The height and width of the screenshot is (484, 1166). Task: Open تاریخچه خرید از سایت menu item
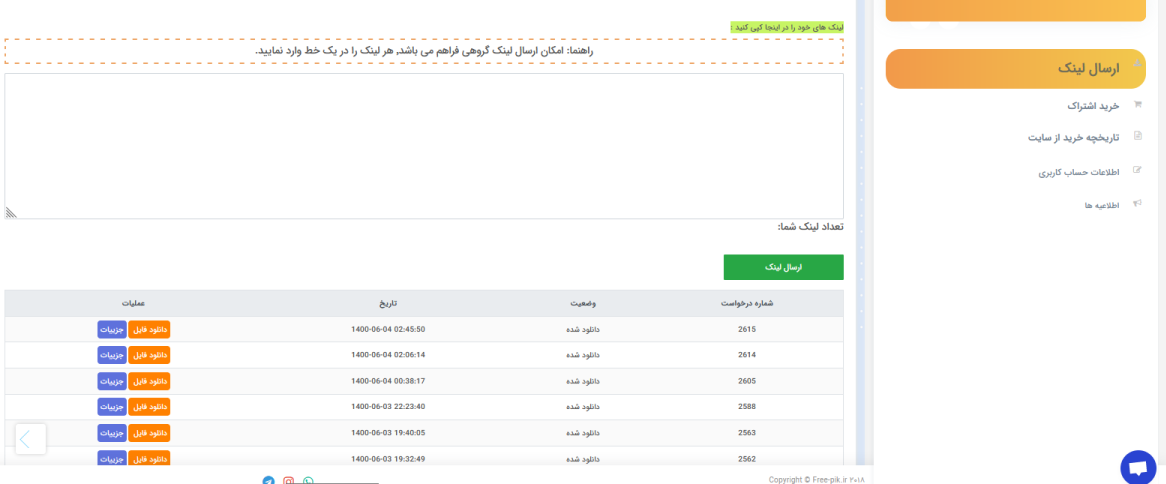[1074, 138]
